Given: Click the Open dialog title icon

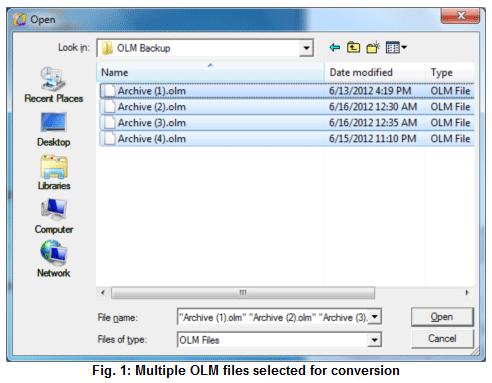Looking at the screenshot, I should [20, 19].
